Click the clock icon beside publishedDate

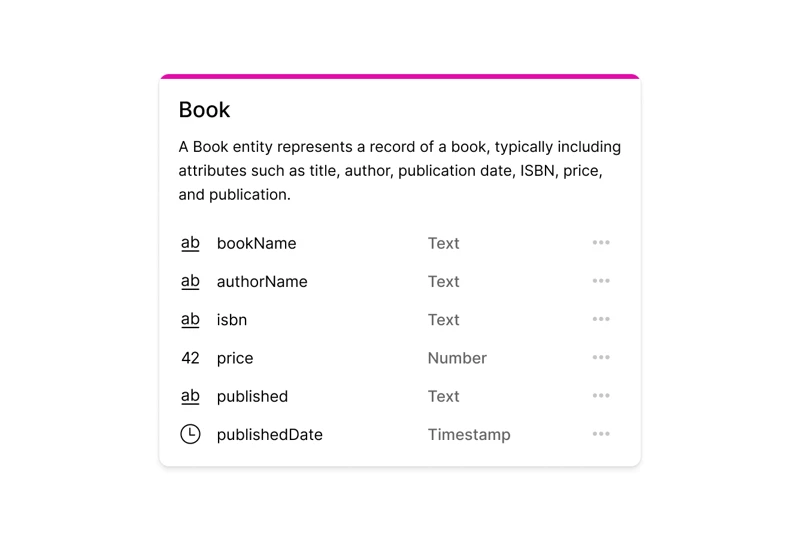pyautogui.click(x=190, y=434)
